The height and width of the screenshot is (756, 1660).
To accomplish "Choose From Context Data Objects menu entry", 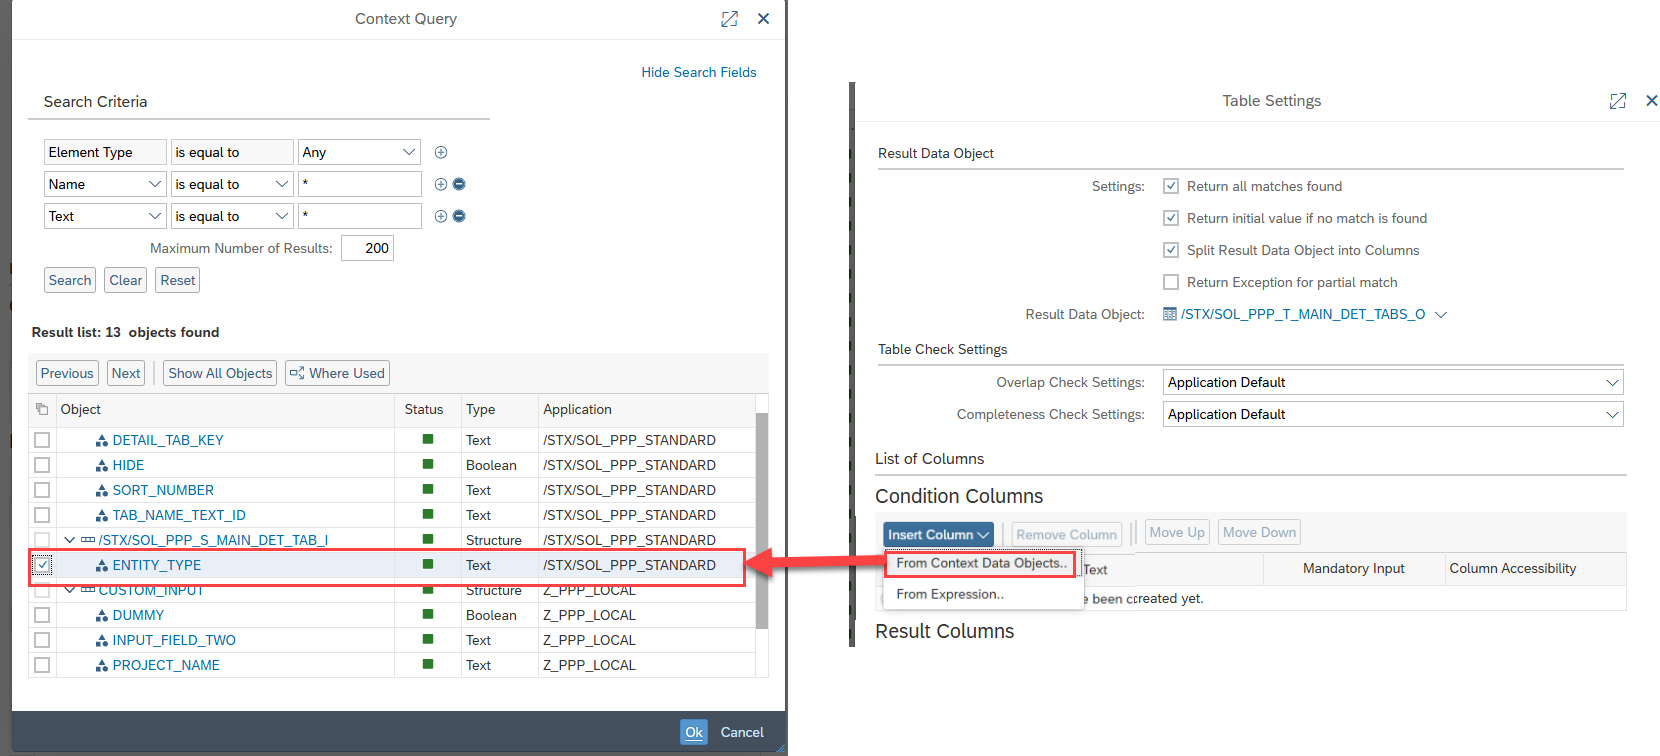I will click(x=980, y=563).
